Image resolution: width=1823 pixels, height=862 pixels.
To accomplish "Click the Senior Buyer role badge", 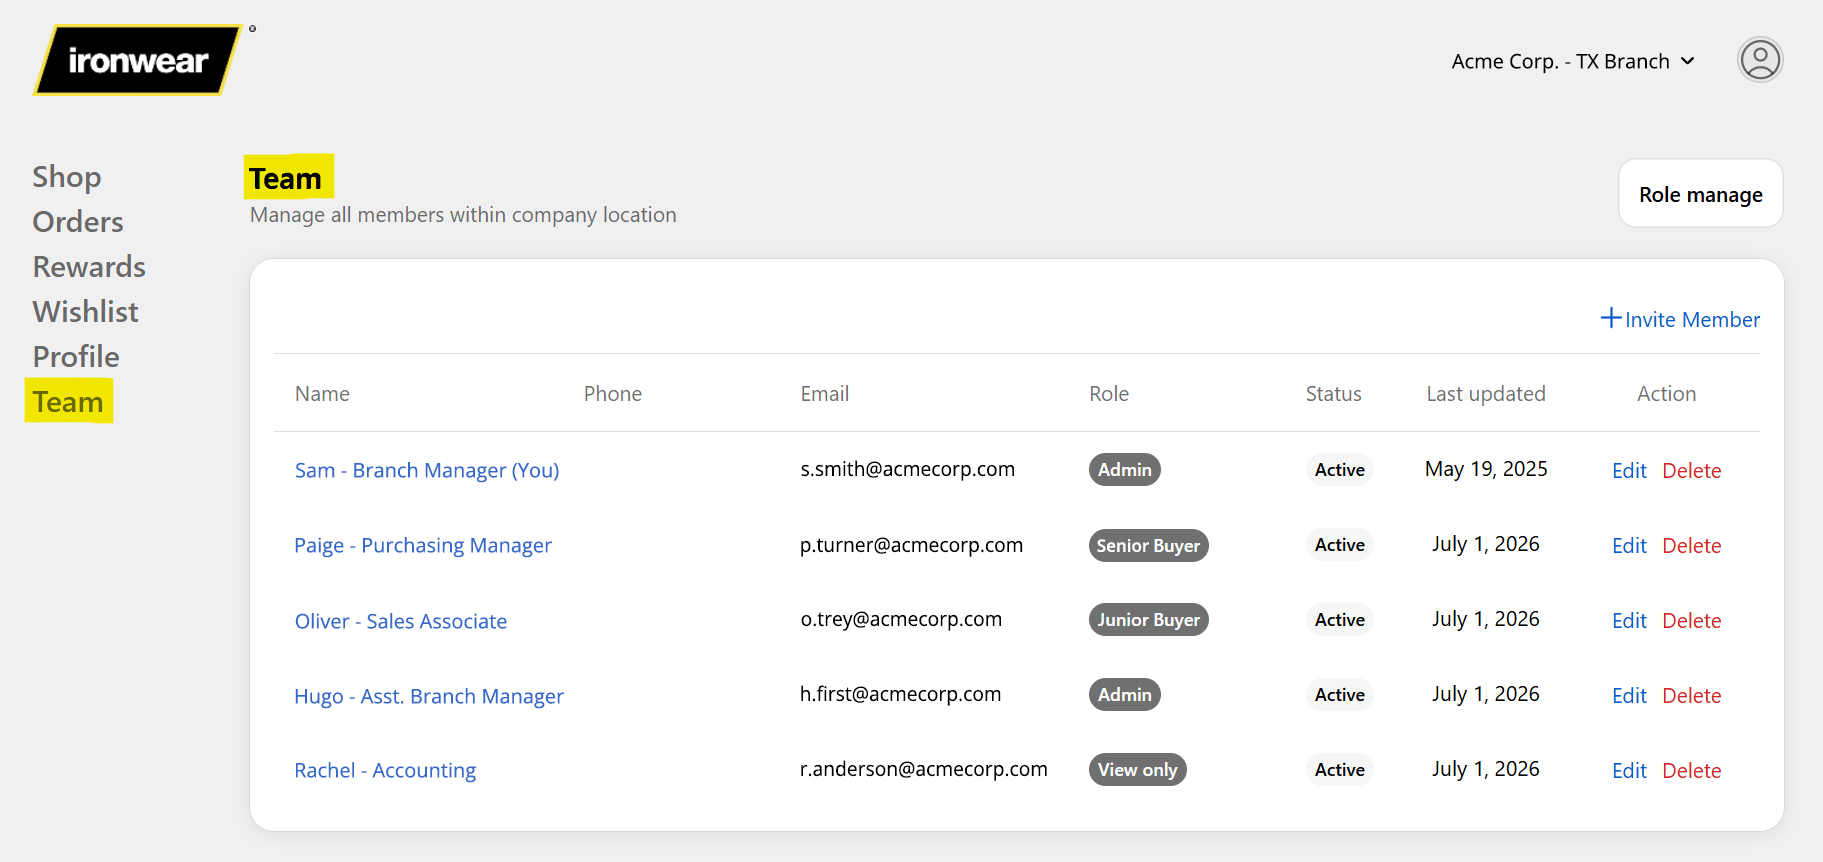I will click(1148, 545).
